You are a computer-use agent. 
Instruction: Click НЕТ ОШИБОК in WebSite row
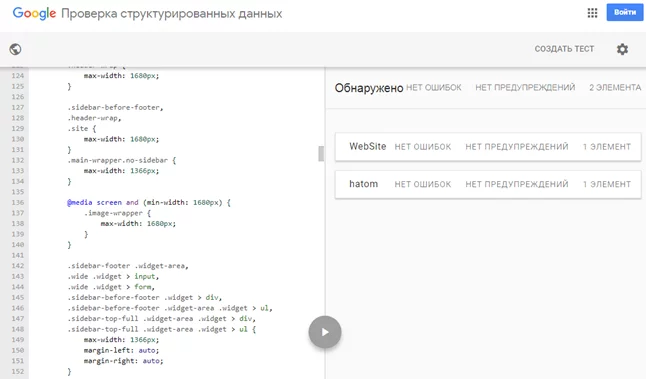(423, 147)
